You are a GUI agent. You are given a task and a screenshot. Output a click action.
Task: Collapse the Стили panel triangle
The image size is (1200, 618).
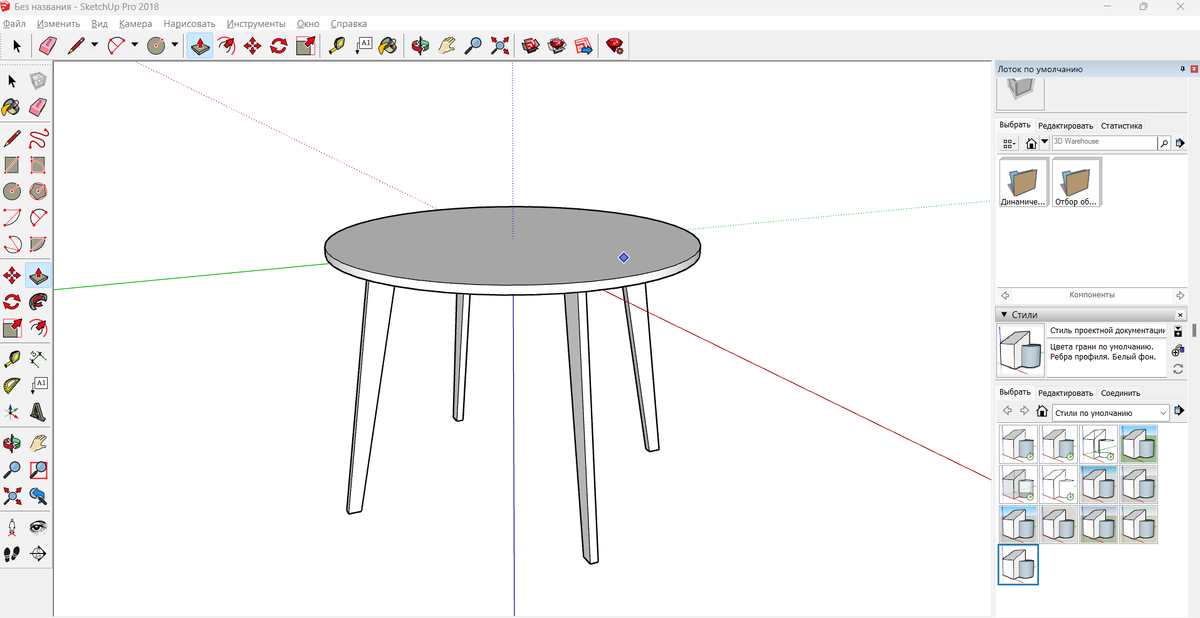tap(1004, 315)
